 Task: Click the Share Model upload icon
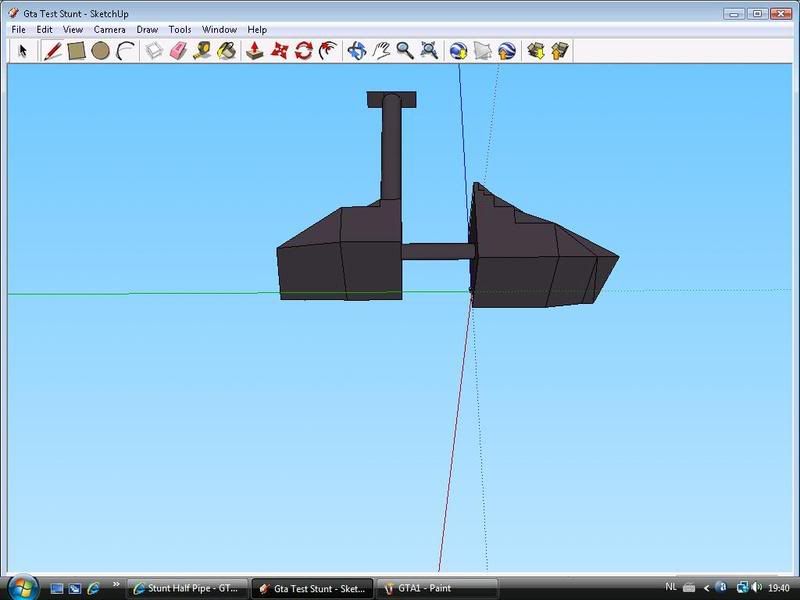click(560, 51)
